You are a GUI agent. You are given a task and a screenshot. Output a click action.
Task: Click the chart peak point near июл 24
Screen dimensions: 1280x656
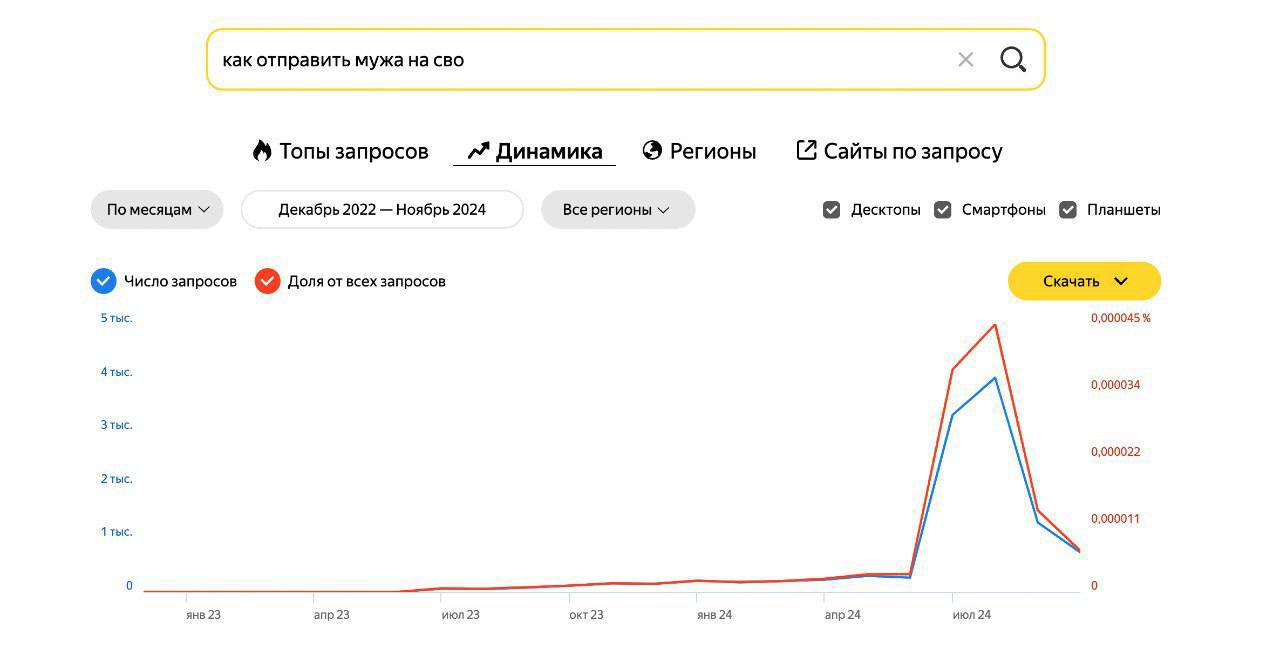(995, 325)
